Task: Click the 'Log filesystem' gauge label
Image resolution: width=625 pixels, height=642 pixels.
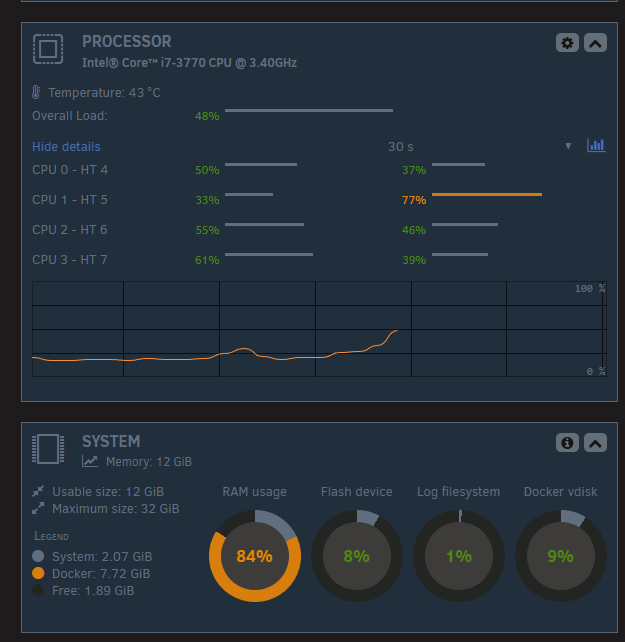Action: 458,492
